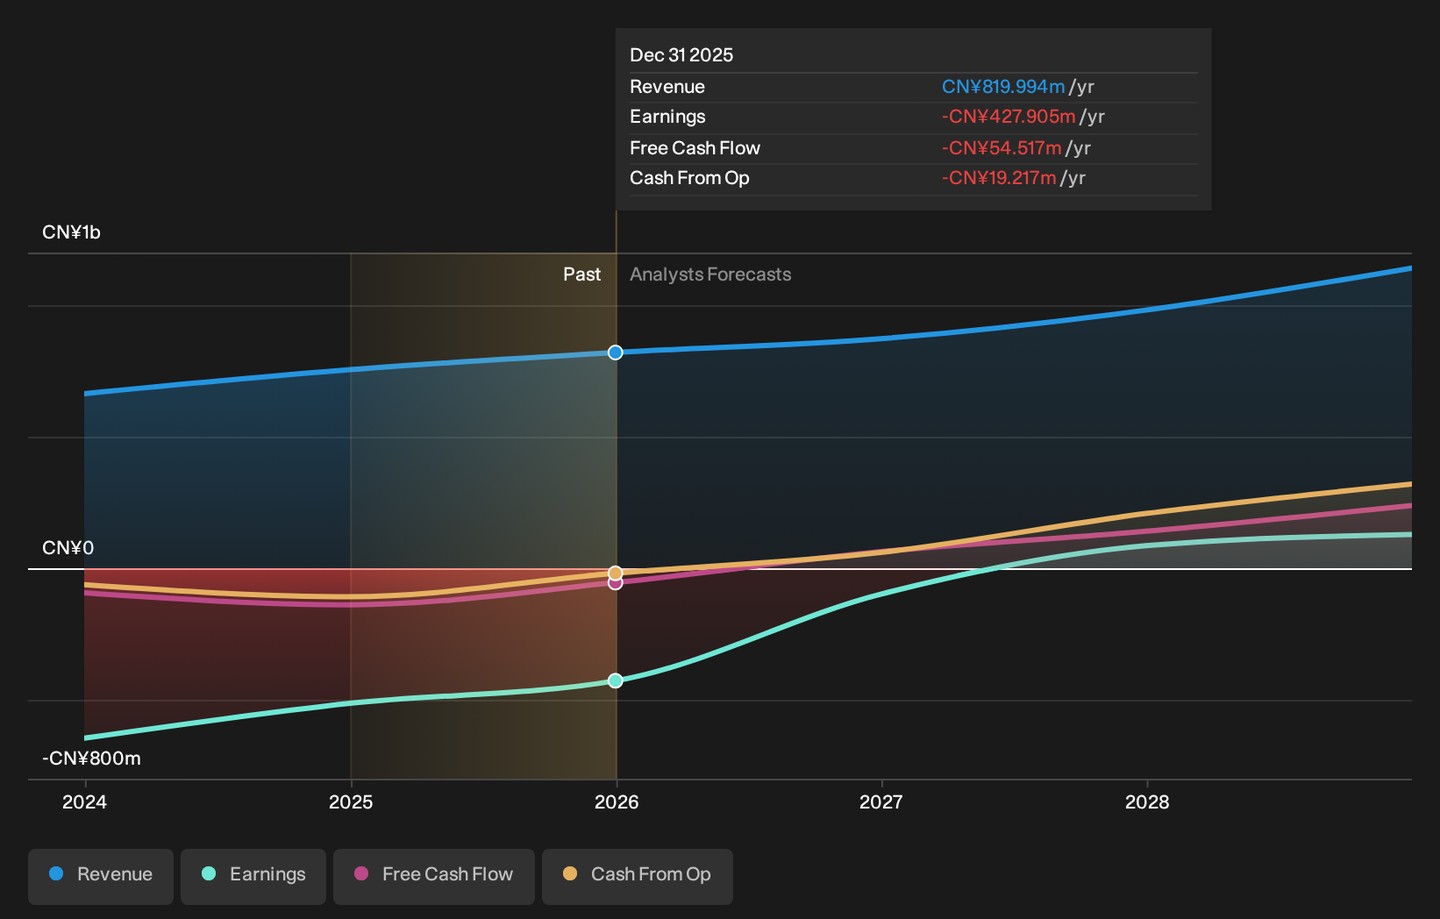Click the blue Revenue legend dot
The image size is (1440, 919).
[x=56, y=874]
